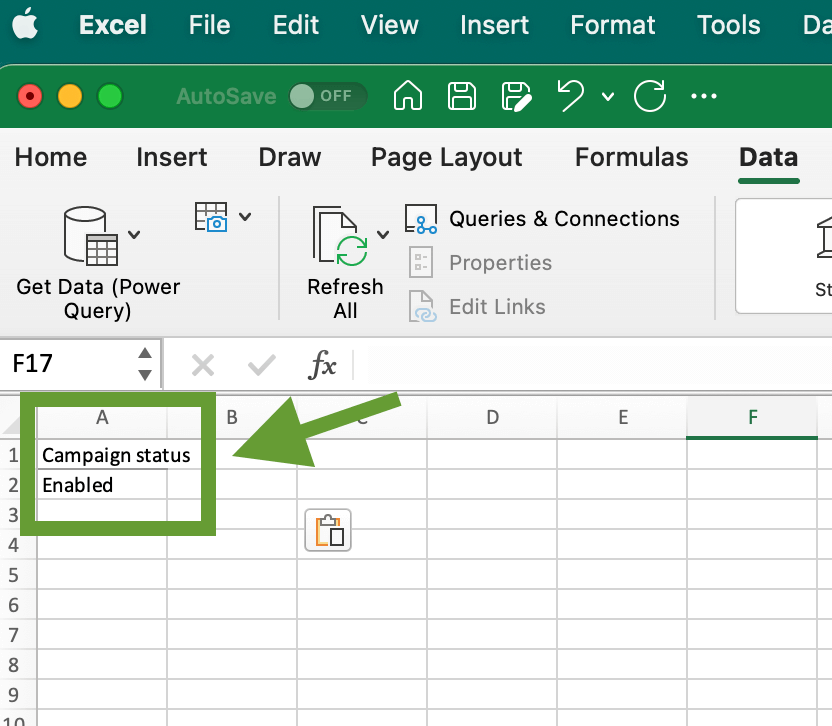This screenshot has width=832, height=726.
Task: Select row 7 header
Action: (14, 635)
